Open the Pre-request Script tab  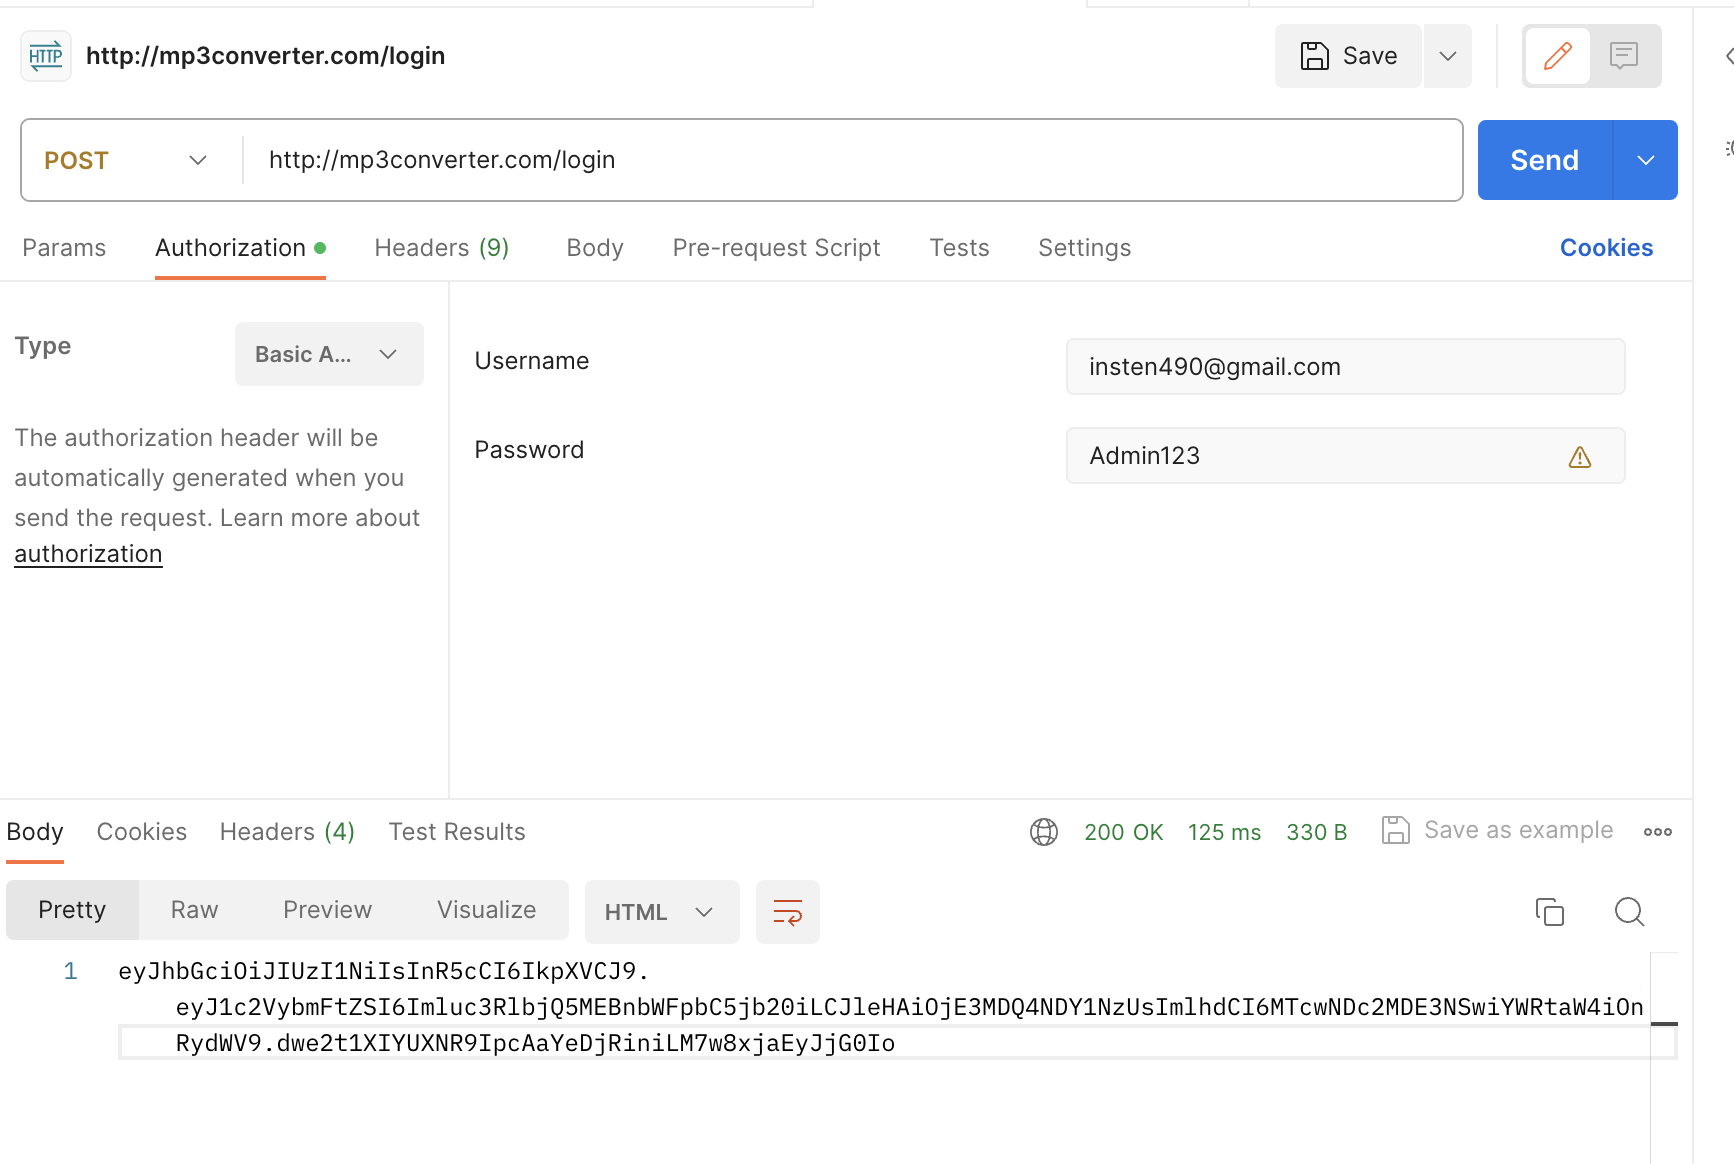click(x=776, y=248)
